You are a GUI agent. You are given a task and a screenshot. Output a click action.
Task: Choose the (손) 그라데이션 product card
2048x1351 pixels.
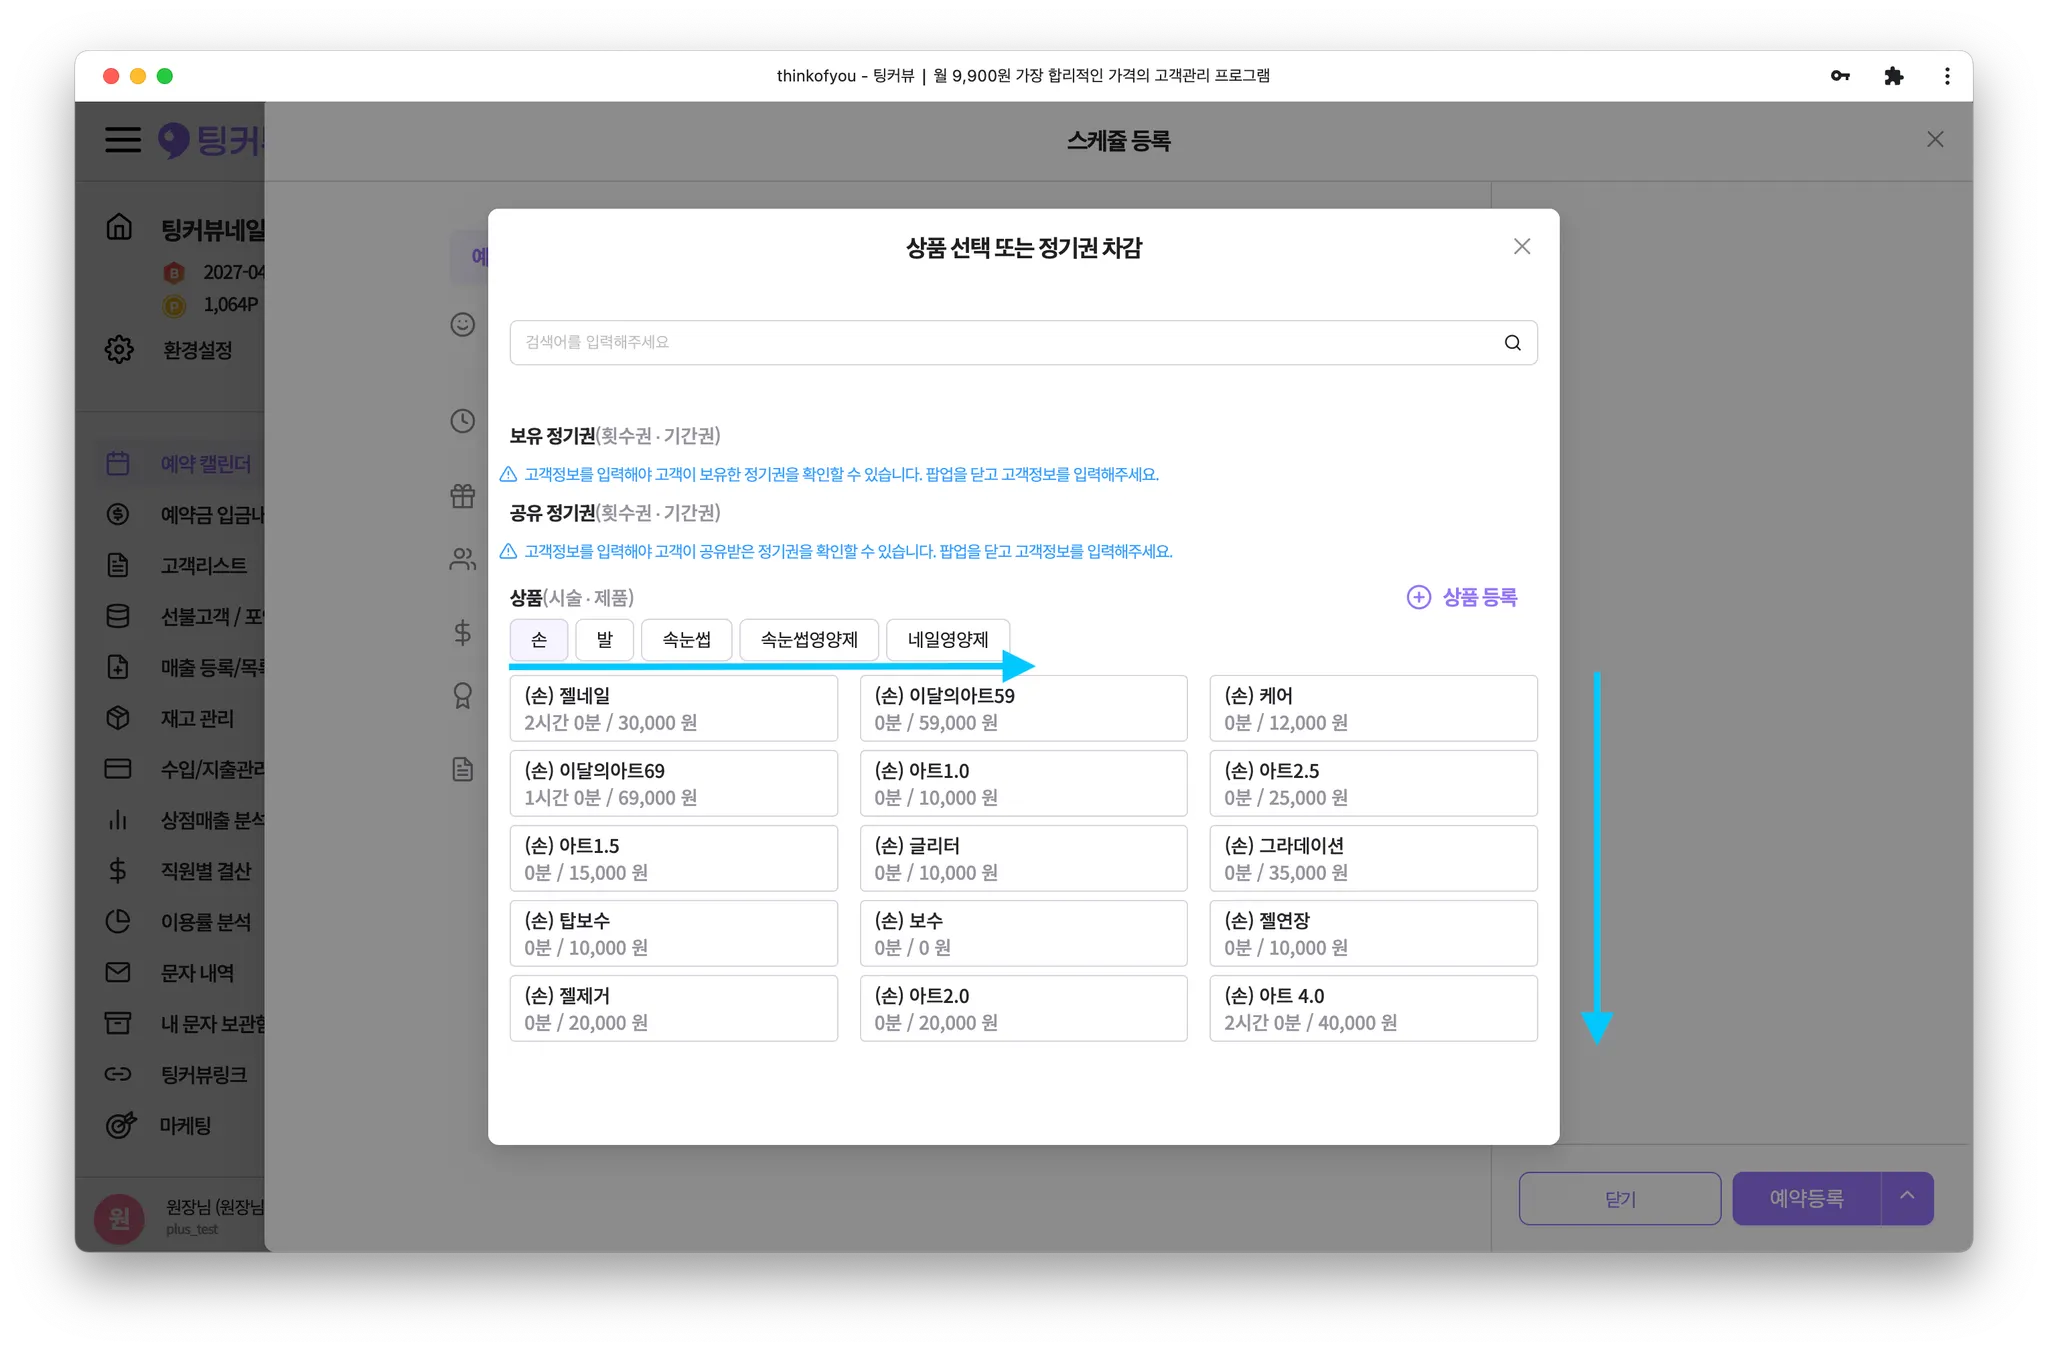tap(1372, 858)
